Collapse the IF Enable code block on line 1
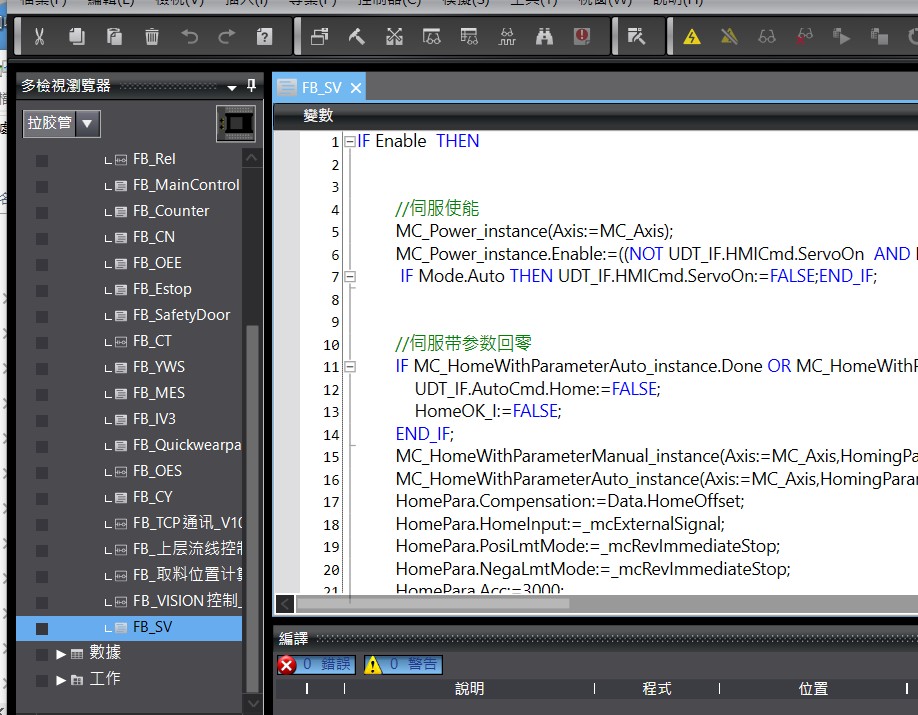Viewport: 918px width, 715px height. click(349, 142)
